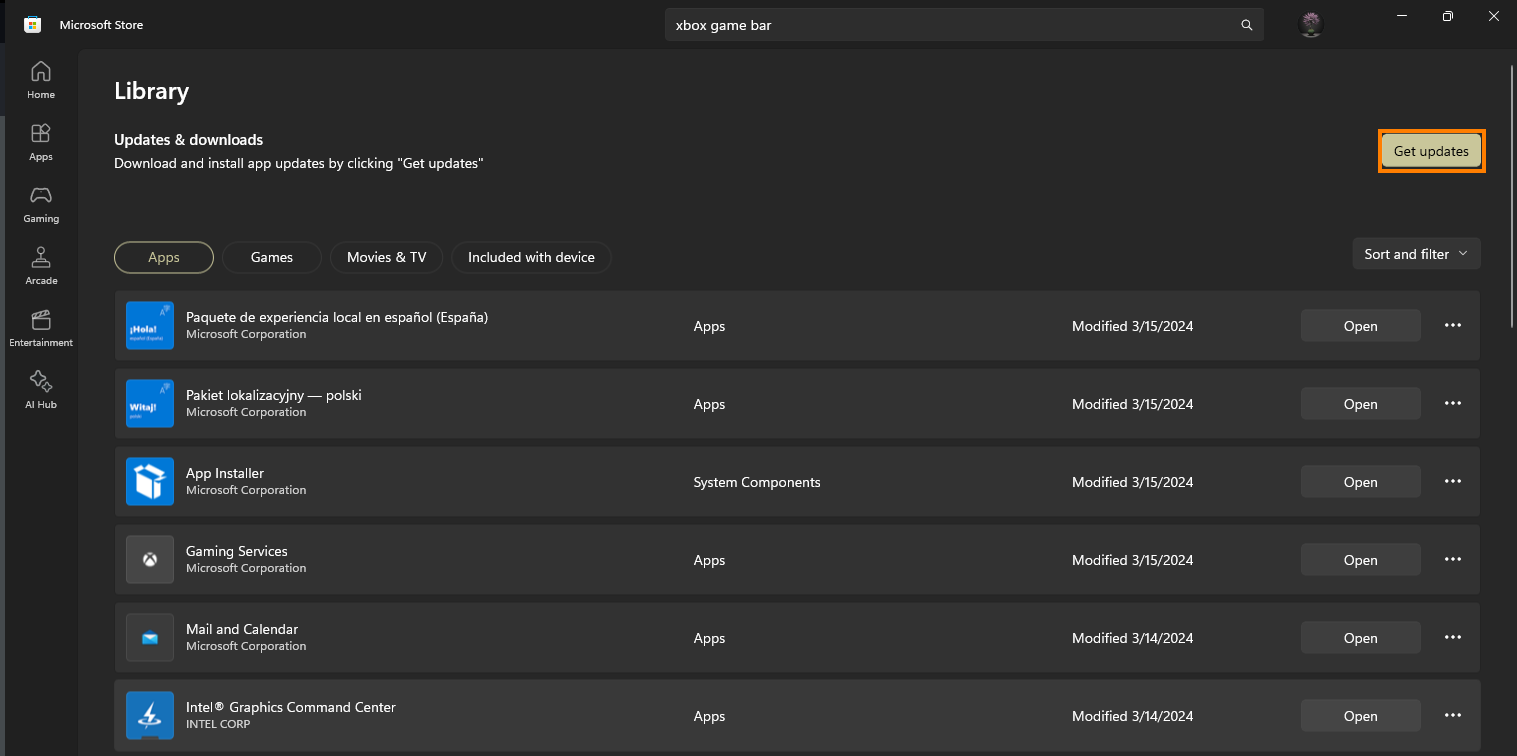Open Paquete de experiencia local en español
The height and width of the screenshot is (756, 1517).
1360,326
